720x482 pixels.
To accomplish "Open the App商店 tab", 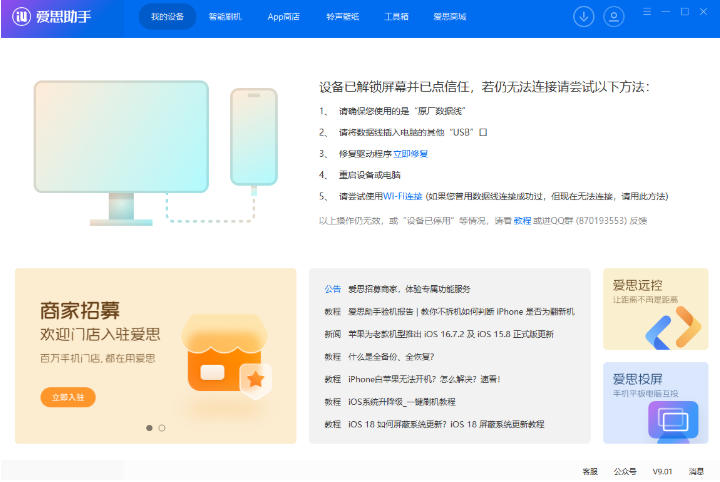I will point(283,17).
